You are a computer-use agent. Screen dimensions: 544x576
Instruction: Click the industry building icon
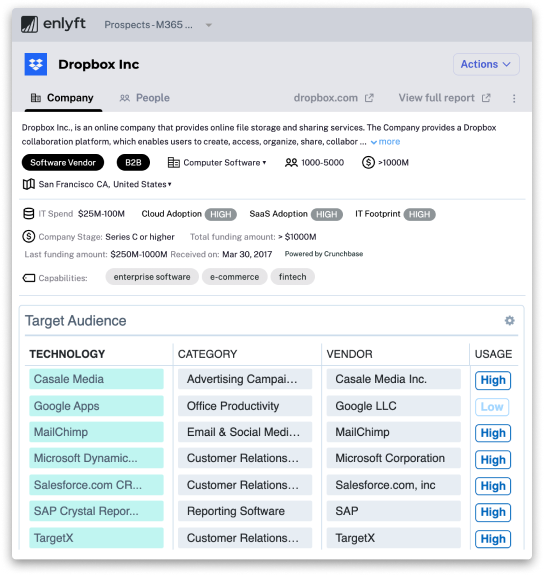click(173, 162)
